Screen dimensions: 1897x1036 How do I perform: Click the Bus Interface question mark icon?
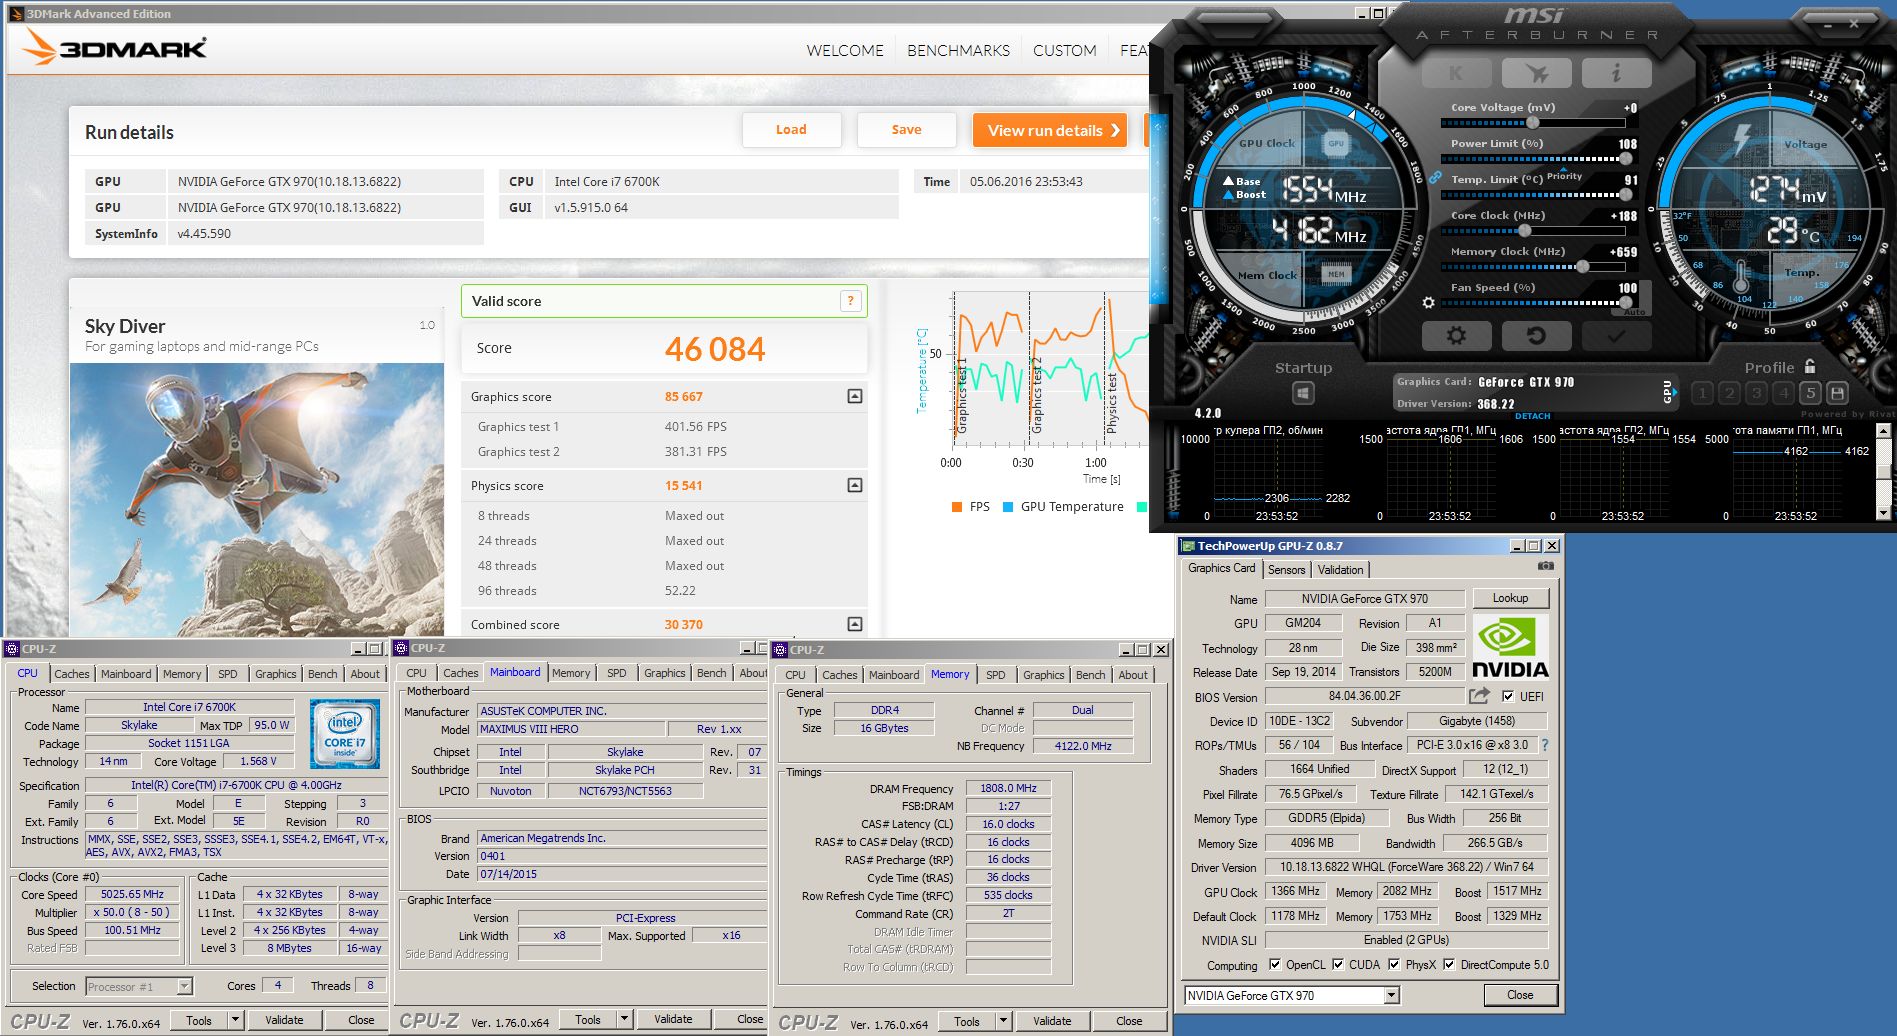click(1545, 745)
